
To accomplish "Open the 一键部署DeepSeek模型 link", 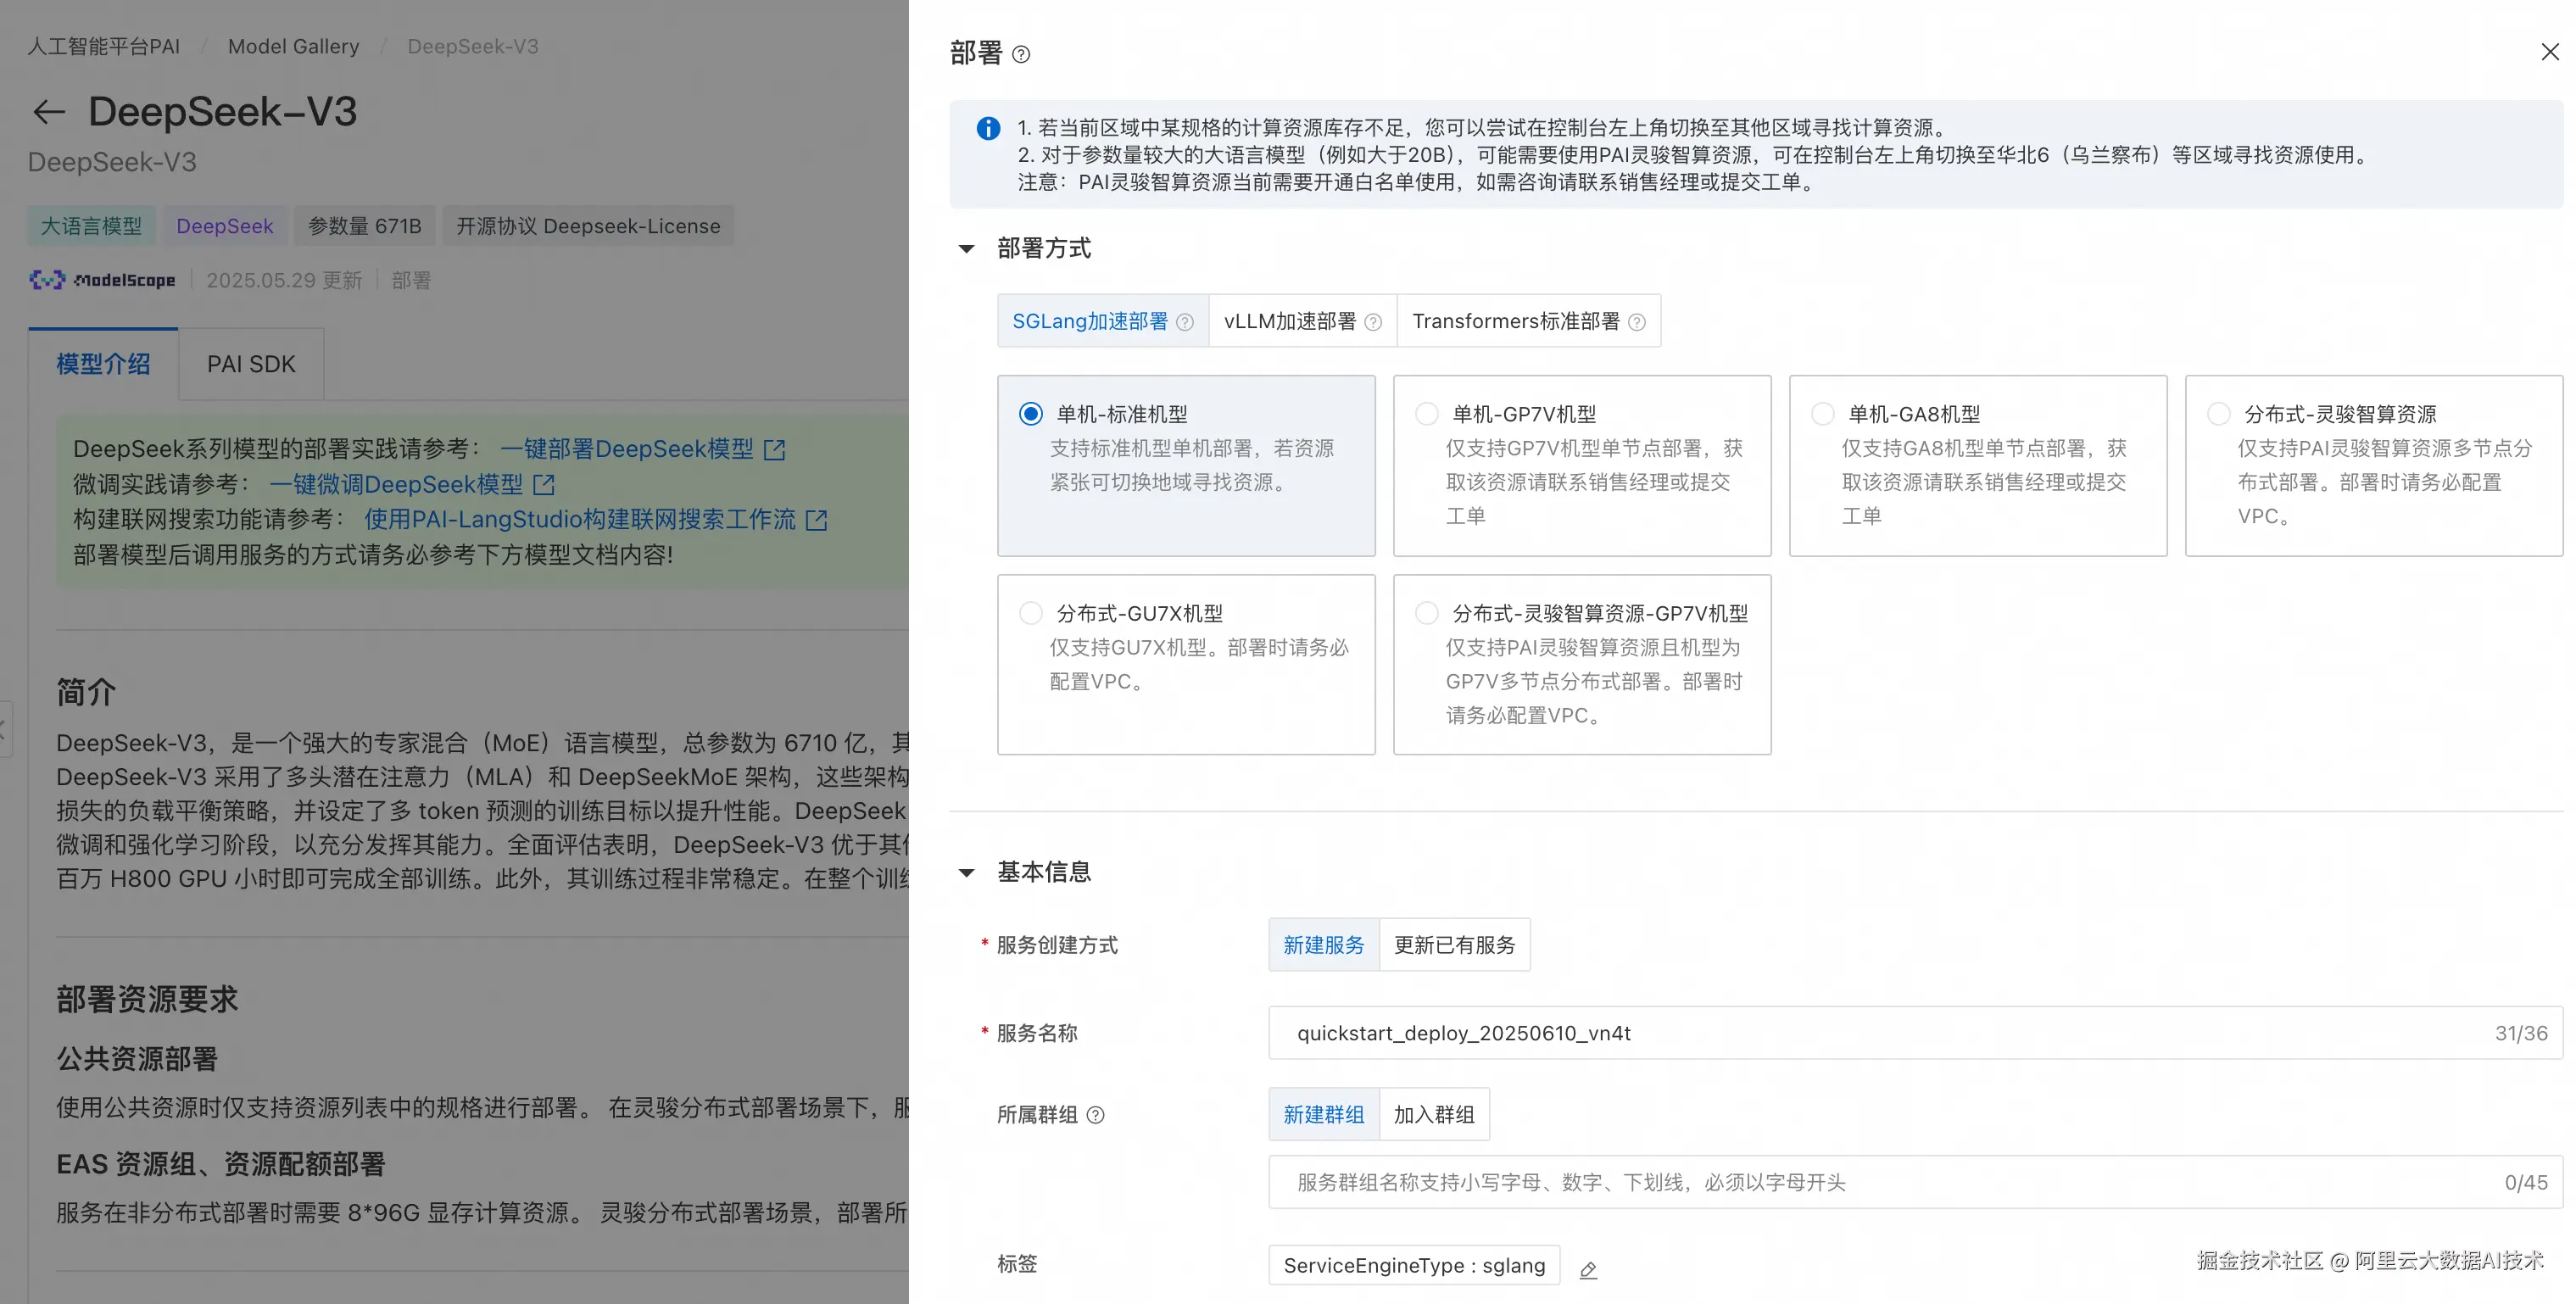I will [x=627, y=449].
